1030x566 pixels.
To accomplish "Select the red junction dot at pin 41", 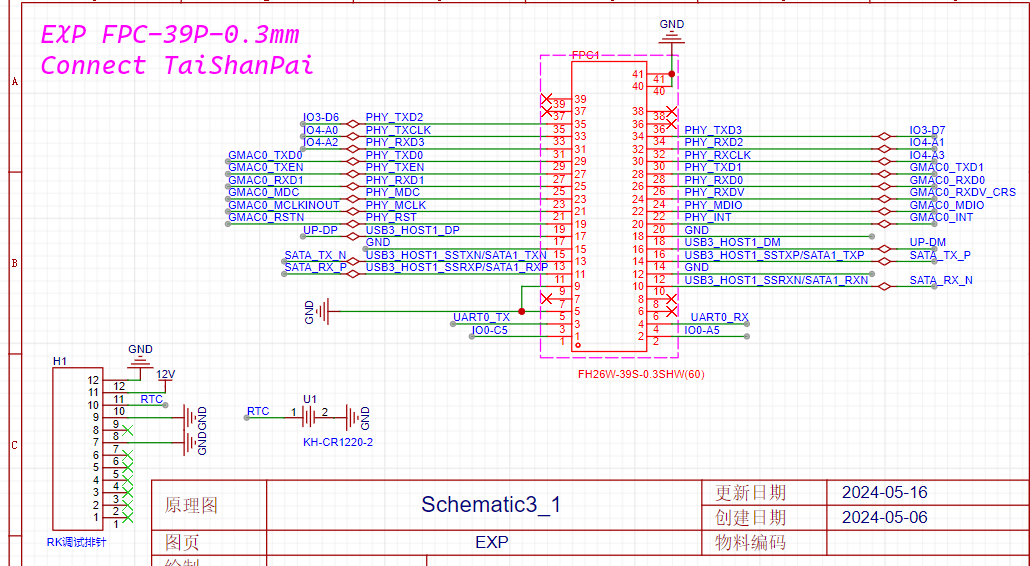I will [671, 74].
